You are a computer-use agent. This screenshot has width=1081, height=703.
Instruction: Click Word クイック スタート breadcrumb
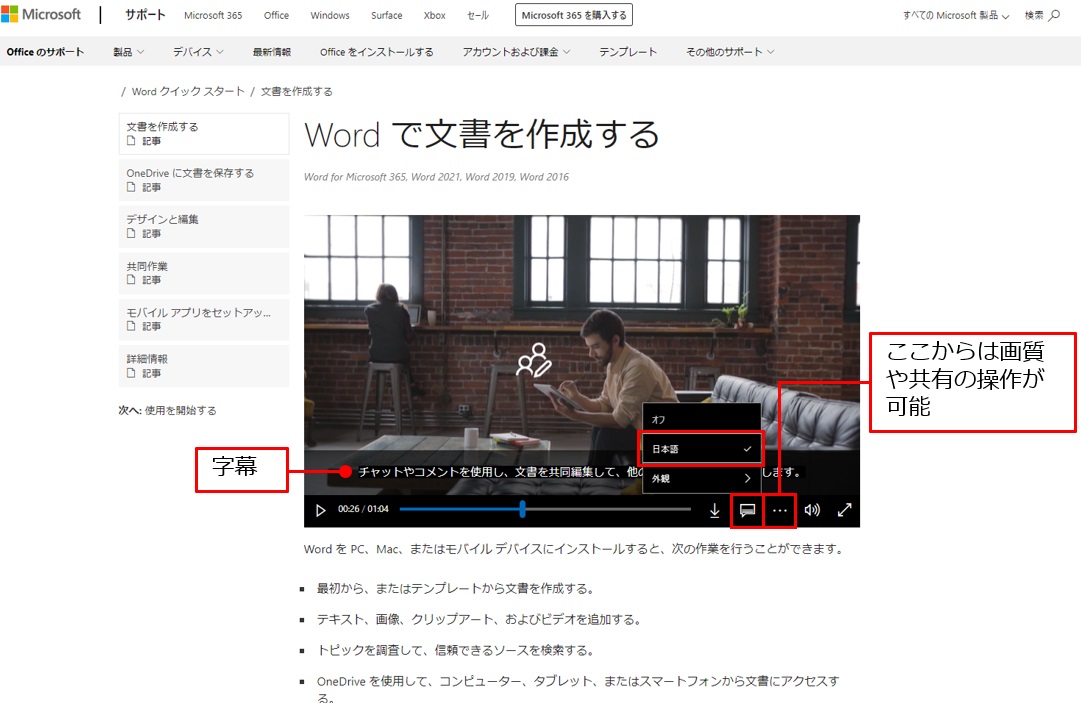click(x=188, y=91)
